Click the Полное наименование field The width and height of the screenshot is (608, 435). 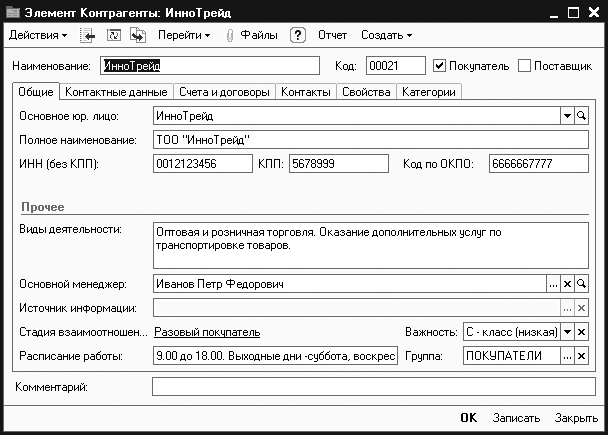pos(371,140)
